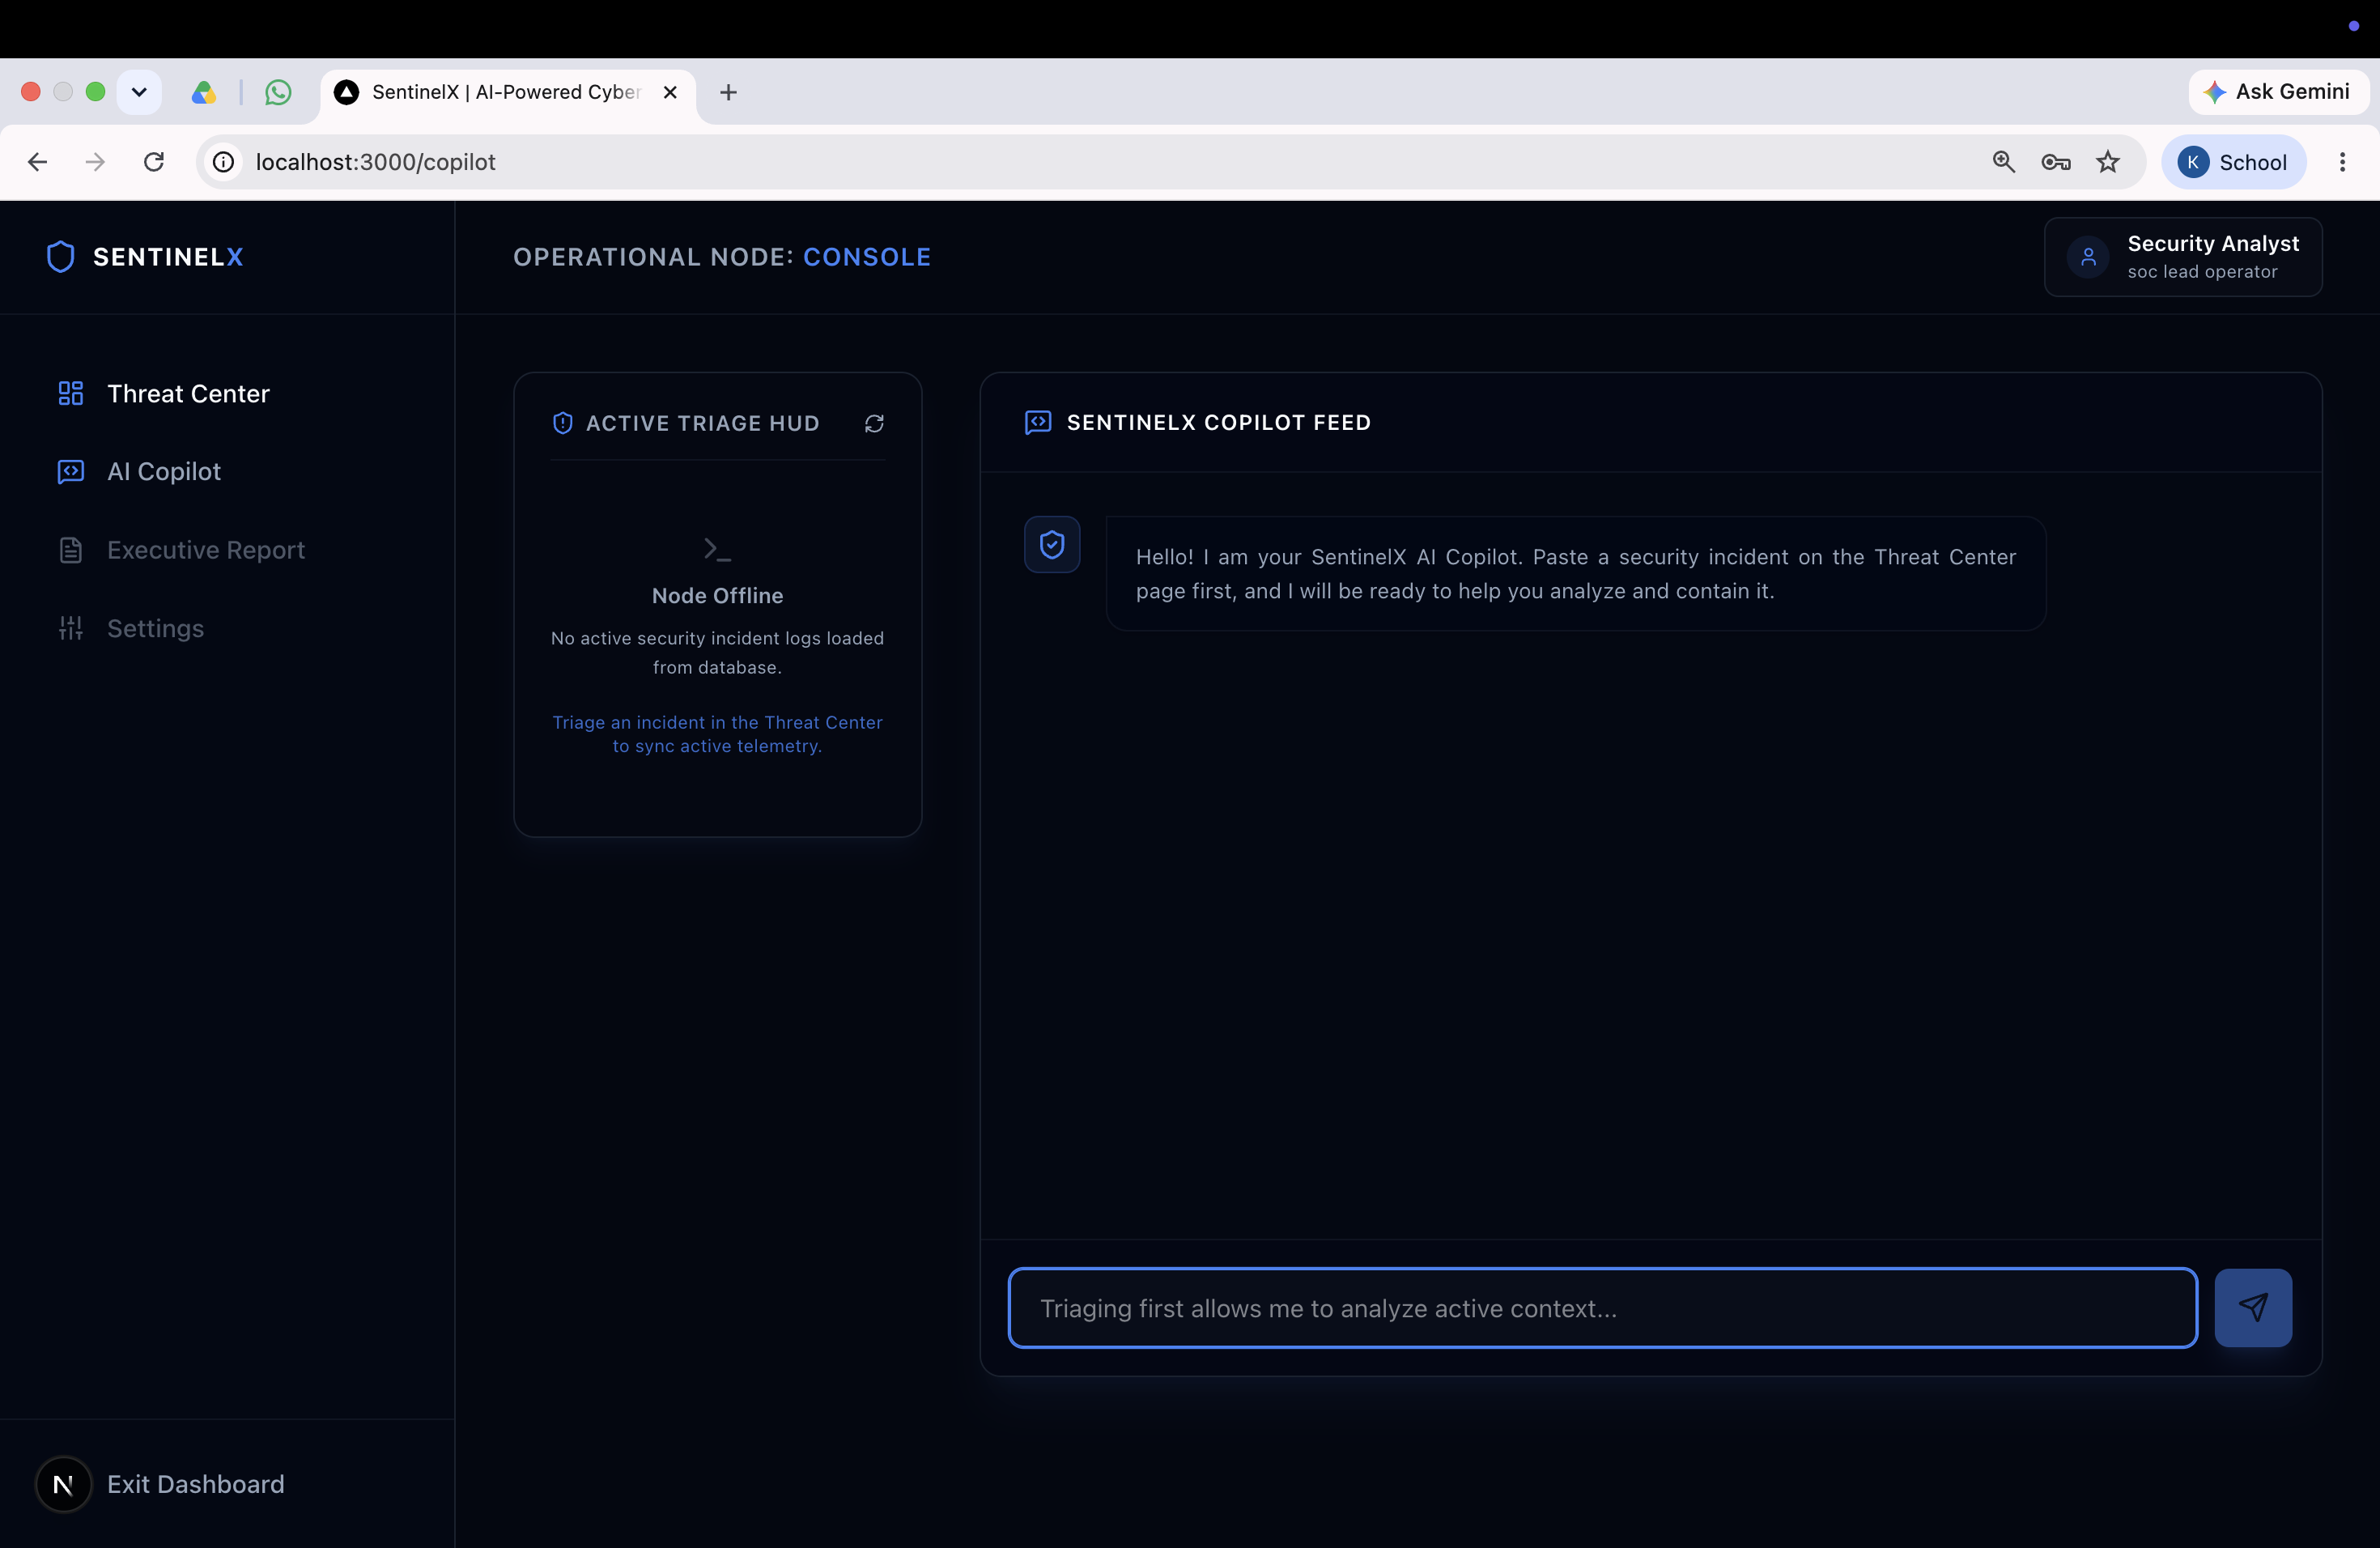The height and width of the screenshot is (1548, 2380).
Task: Open the Security Analyst profile card
Action: click(2183, 257)
